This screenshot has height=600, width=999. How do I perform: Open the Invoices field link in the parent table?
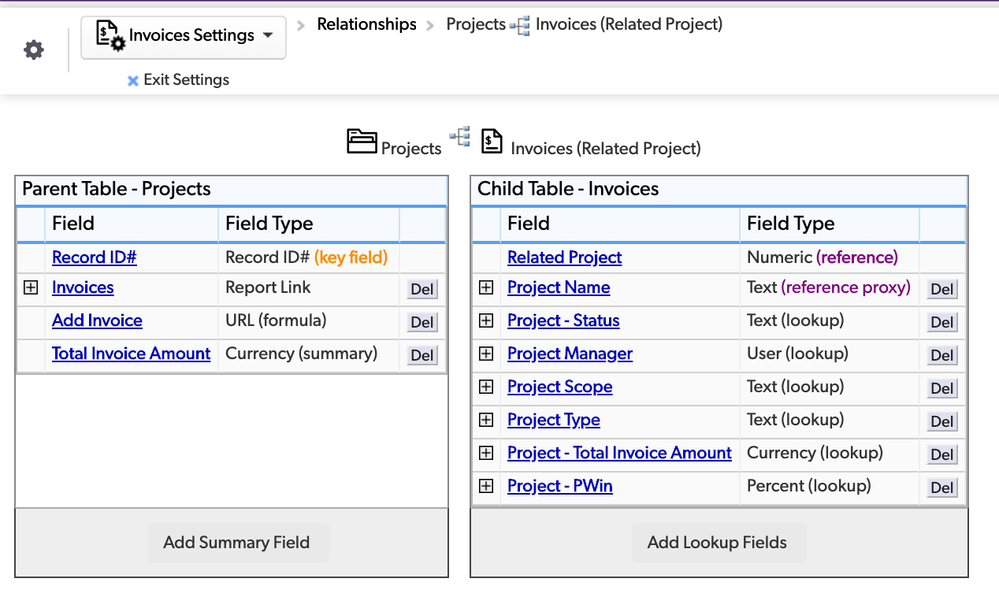coord(83,287)
